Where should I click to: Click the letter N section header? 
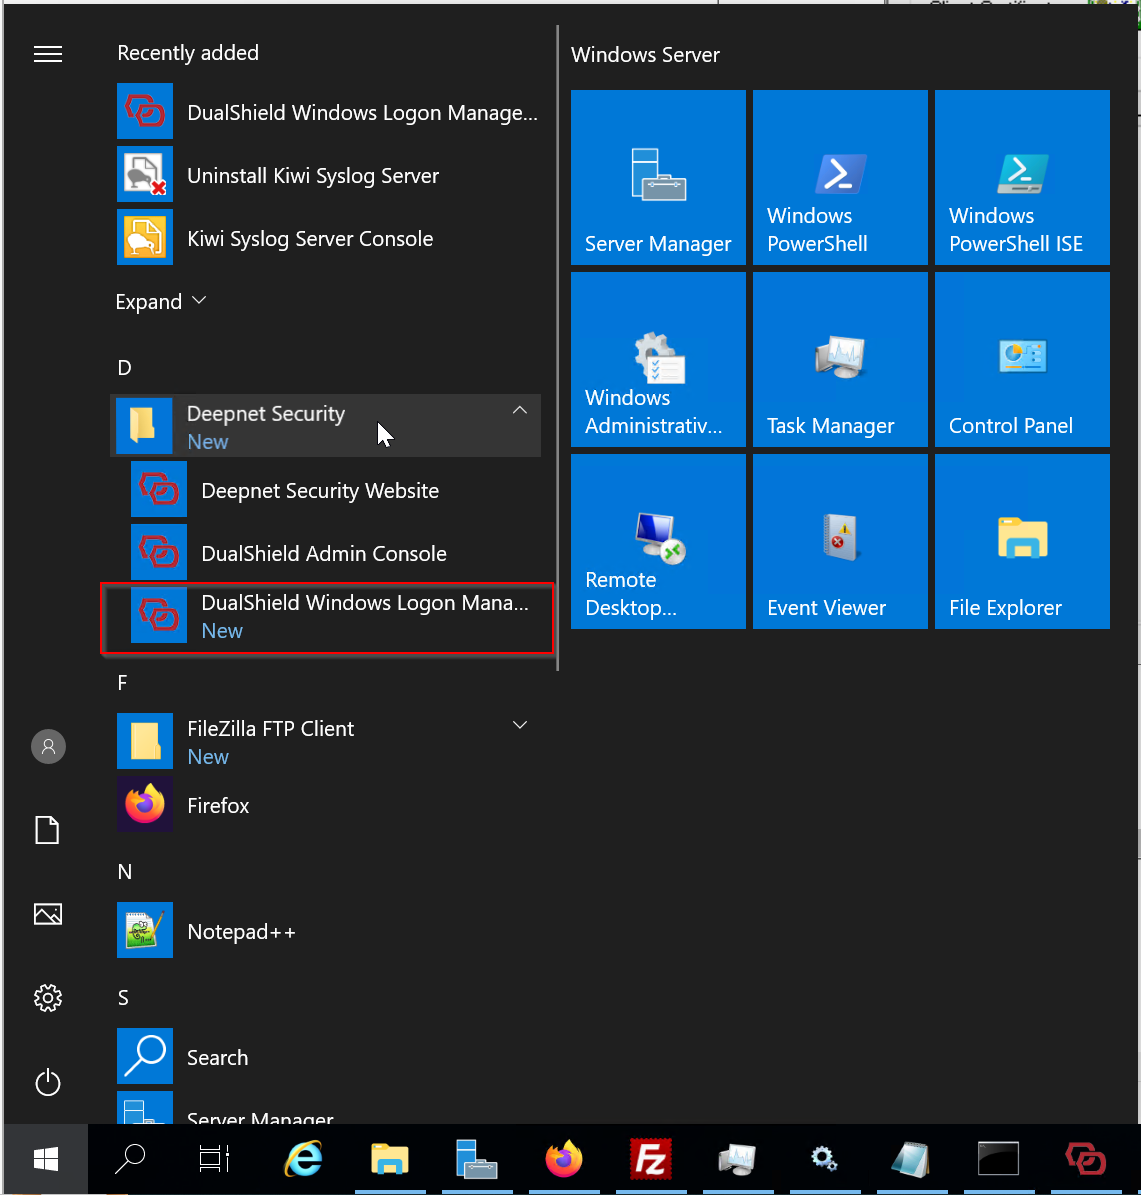pyautogui.click(x=124, y=871)
